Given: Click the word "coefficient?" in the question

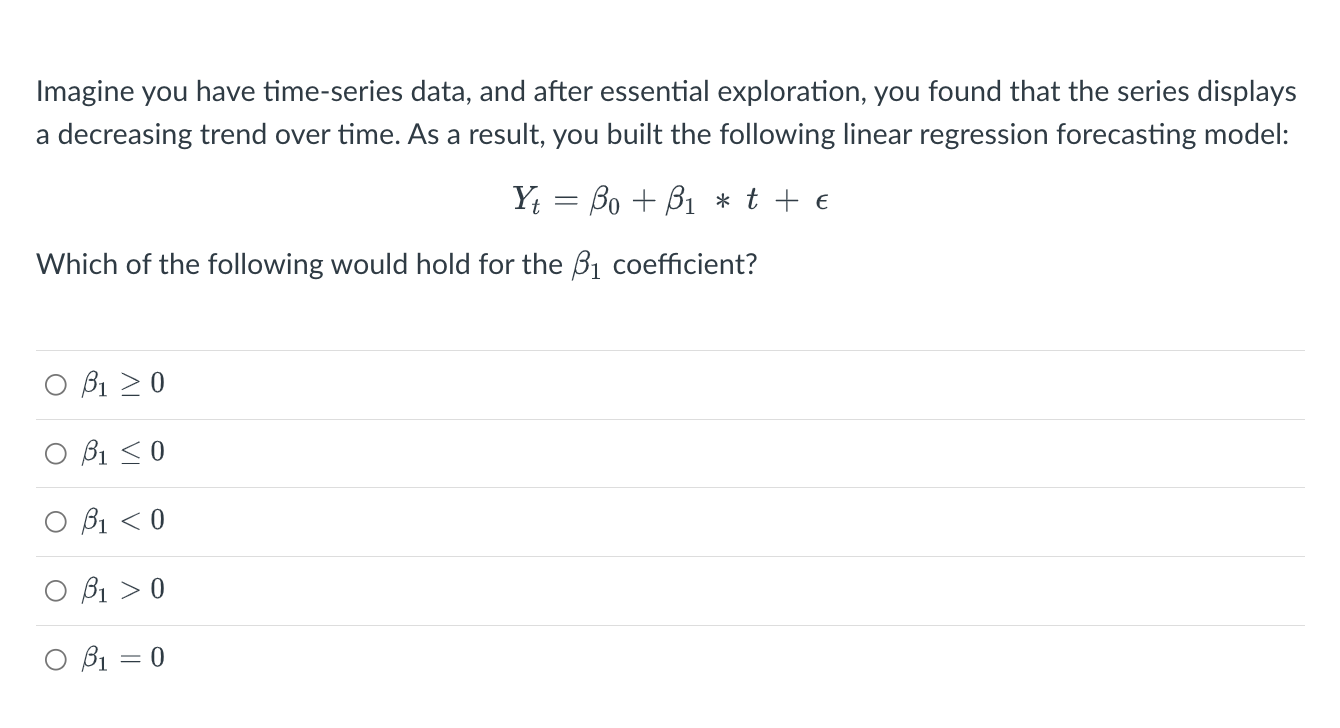Looking at the screenshot, I should tap(685, 265).
